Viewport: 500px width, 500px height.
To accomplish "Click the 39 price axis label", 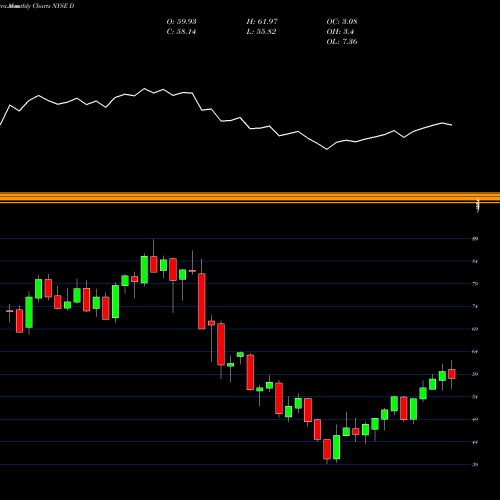I will point(475,465).
